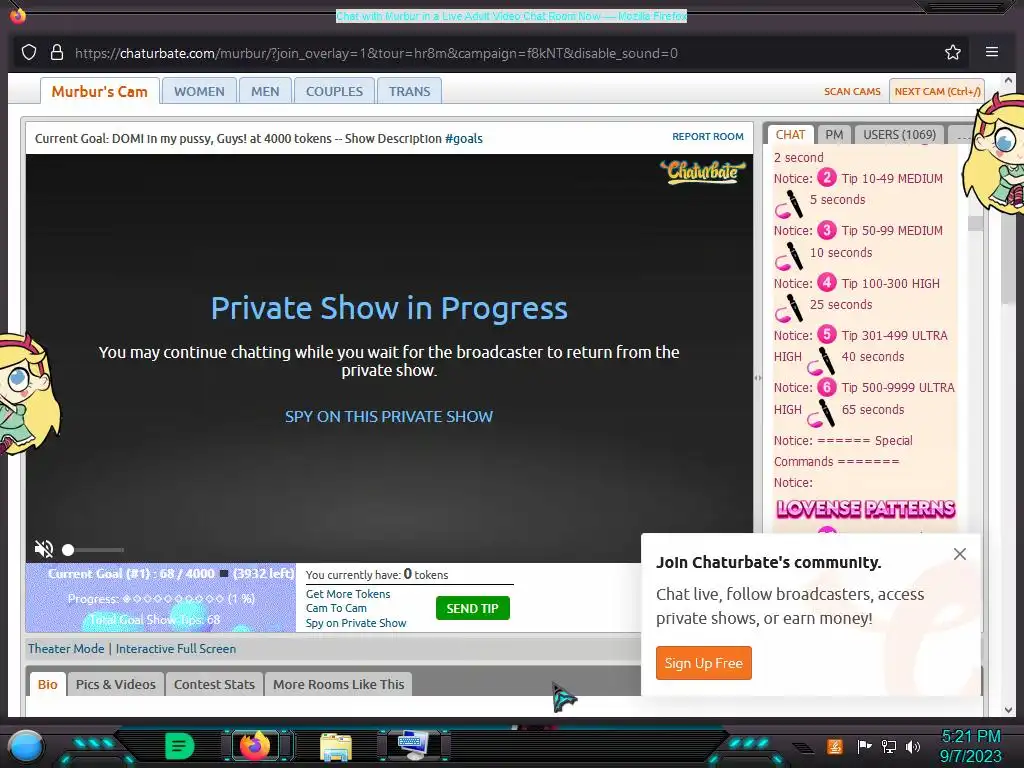
Task: Open the Contest Stats tab
Action: click(x=214, y=684)
